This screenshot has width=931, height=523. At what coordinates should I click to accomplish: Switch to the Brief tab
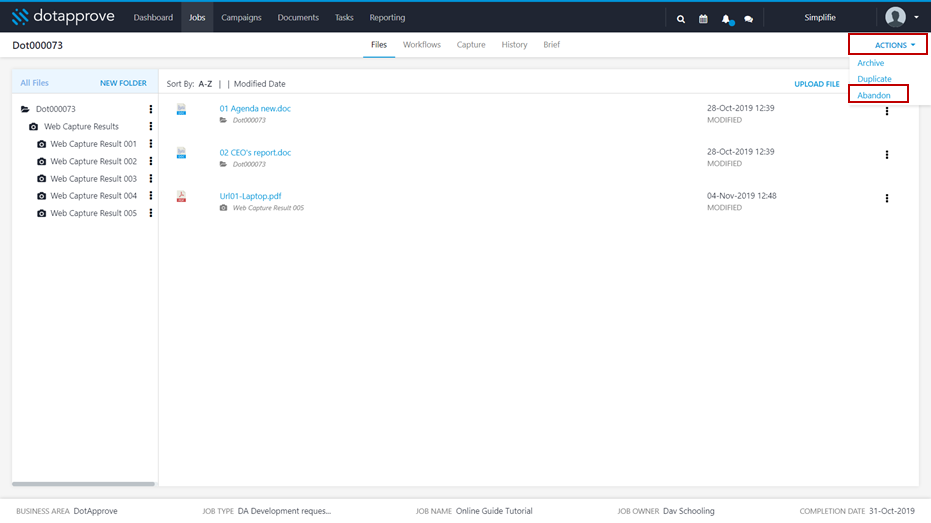(552, 45)
